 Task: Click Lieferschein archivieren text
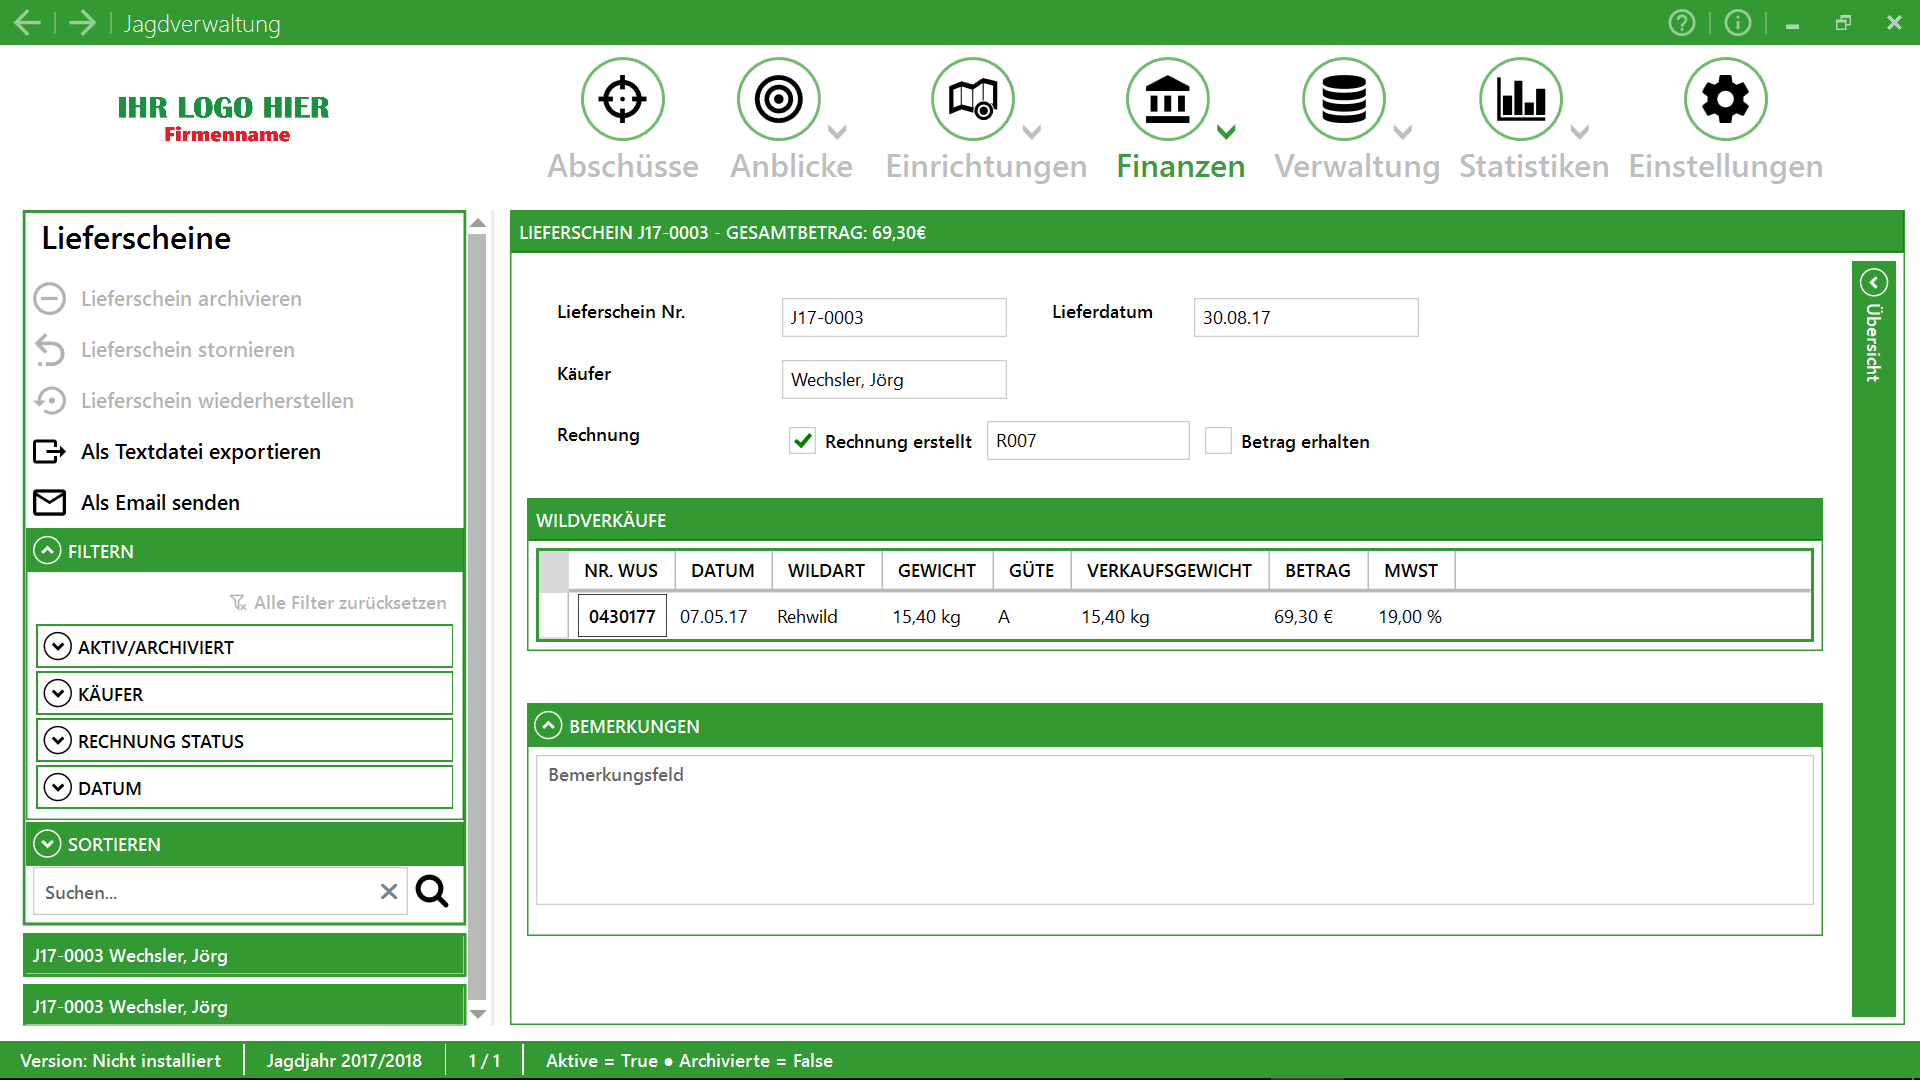click(191, 298)
